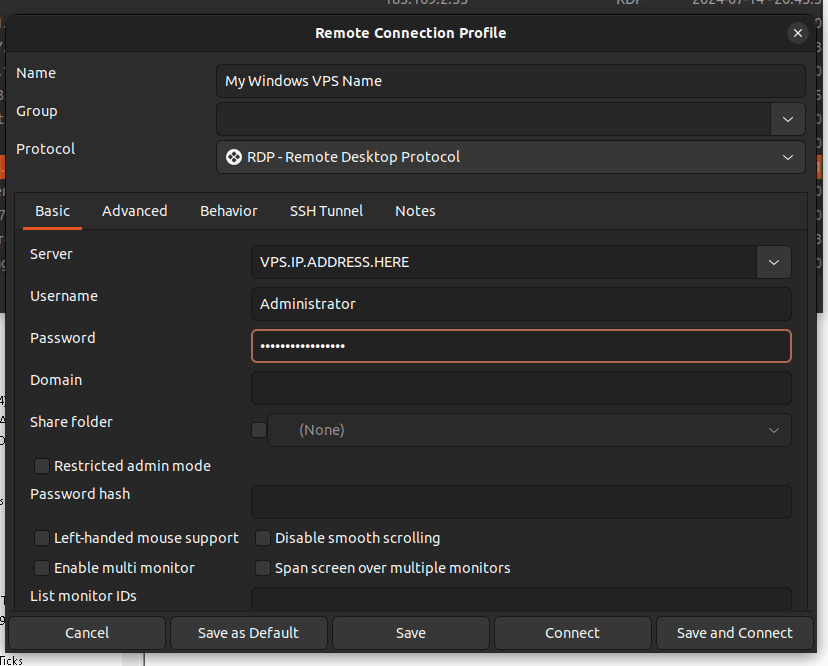
Task: Select the Behavior tab
Action: coord(228,211)
